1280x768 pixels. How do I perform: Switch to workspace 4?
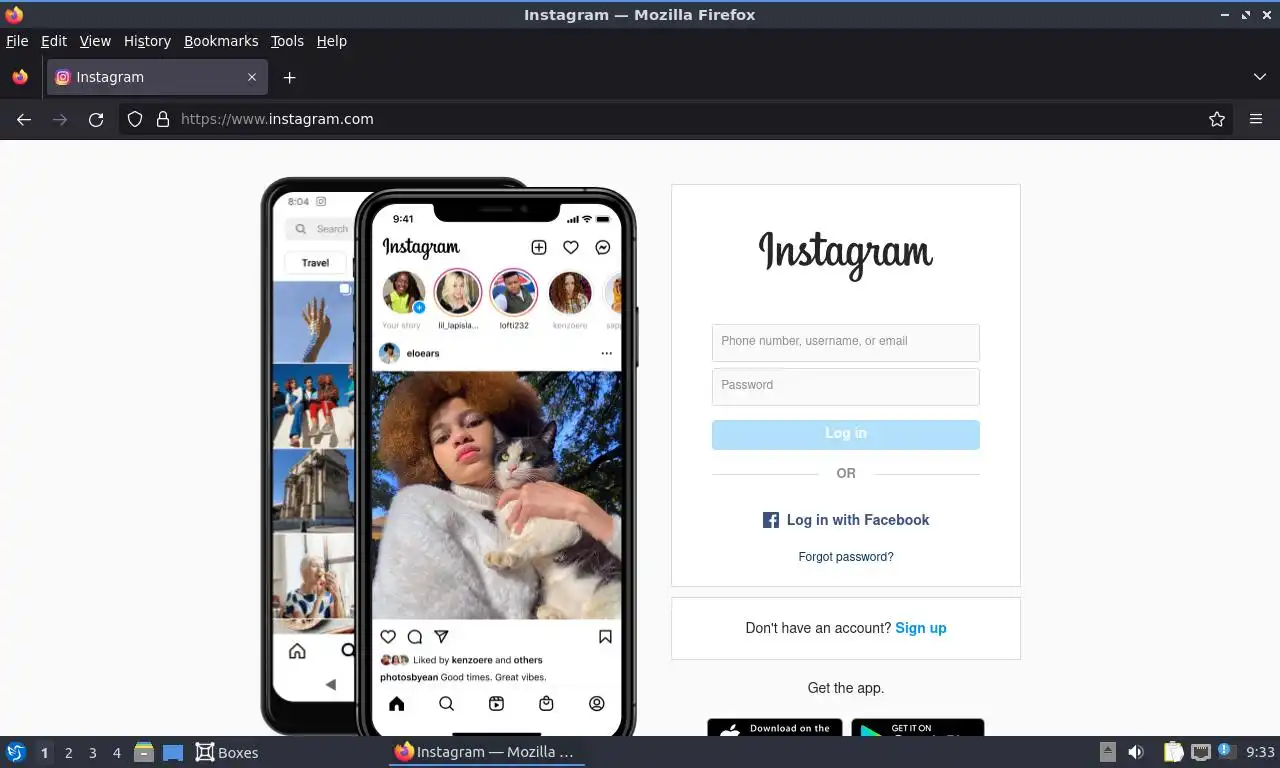116,753
